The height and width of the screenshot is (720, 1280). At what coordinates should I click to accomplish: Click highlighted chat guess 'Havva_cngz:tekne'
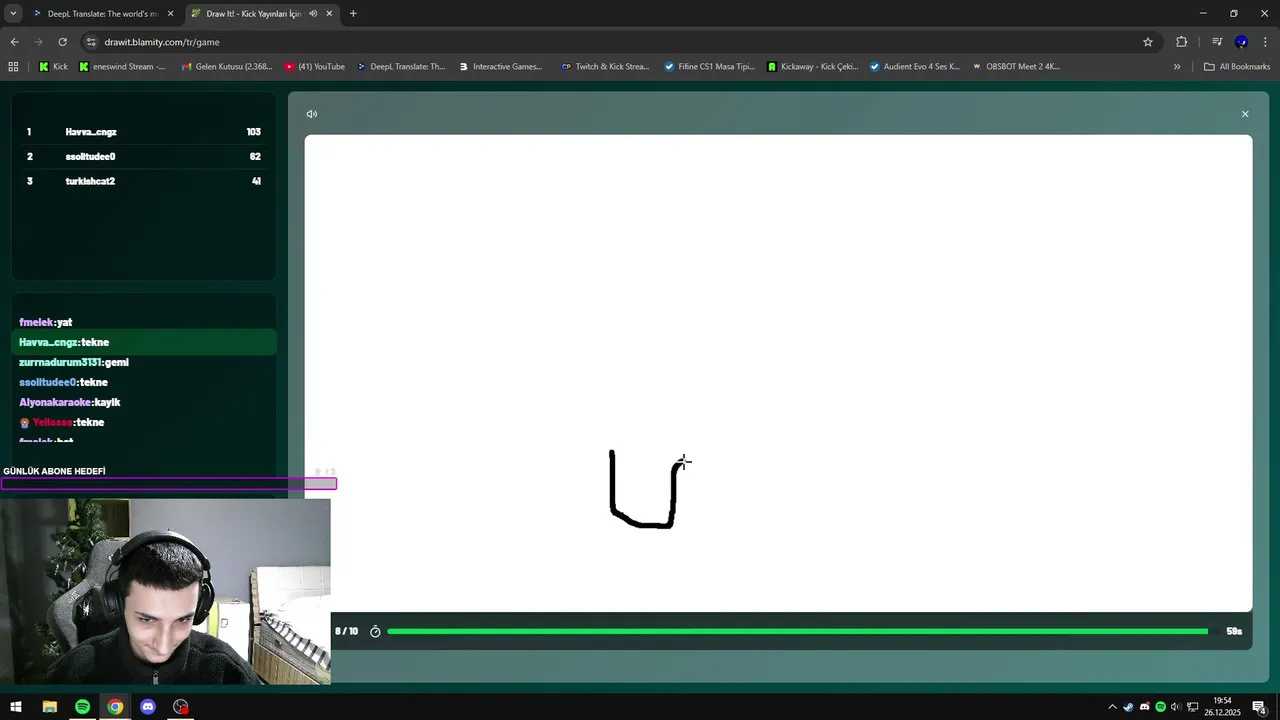[x=144, y=342]
